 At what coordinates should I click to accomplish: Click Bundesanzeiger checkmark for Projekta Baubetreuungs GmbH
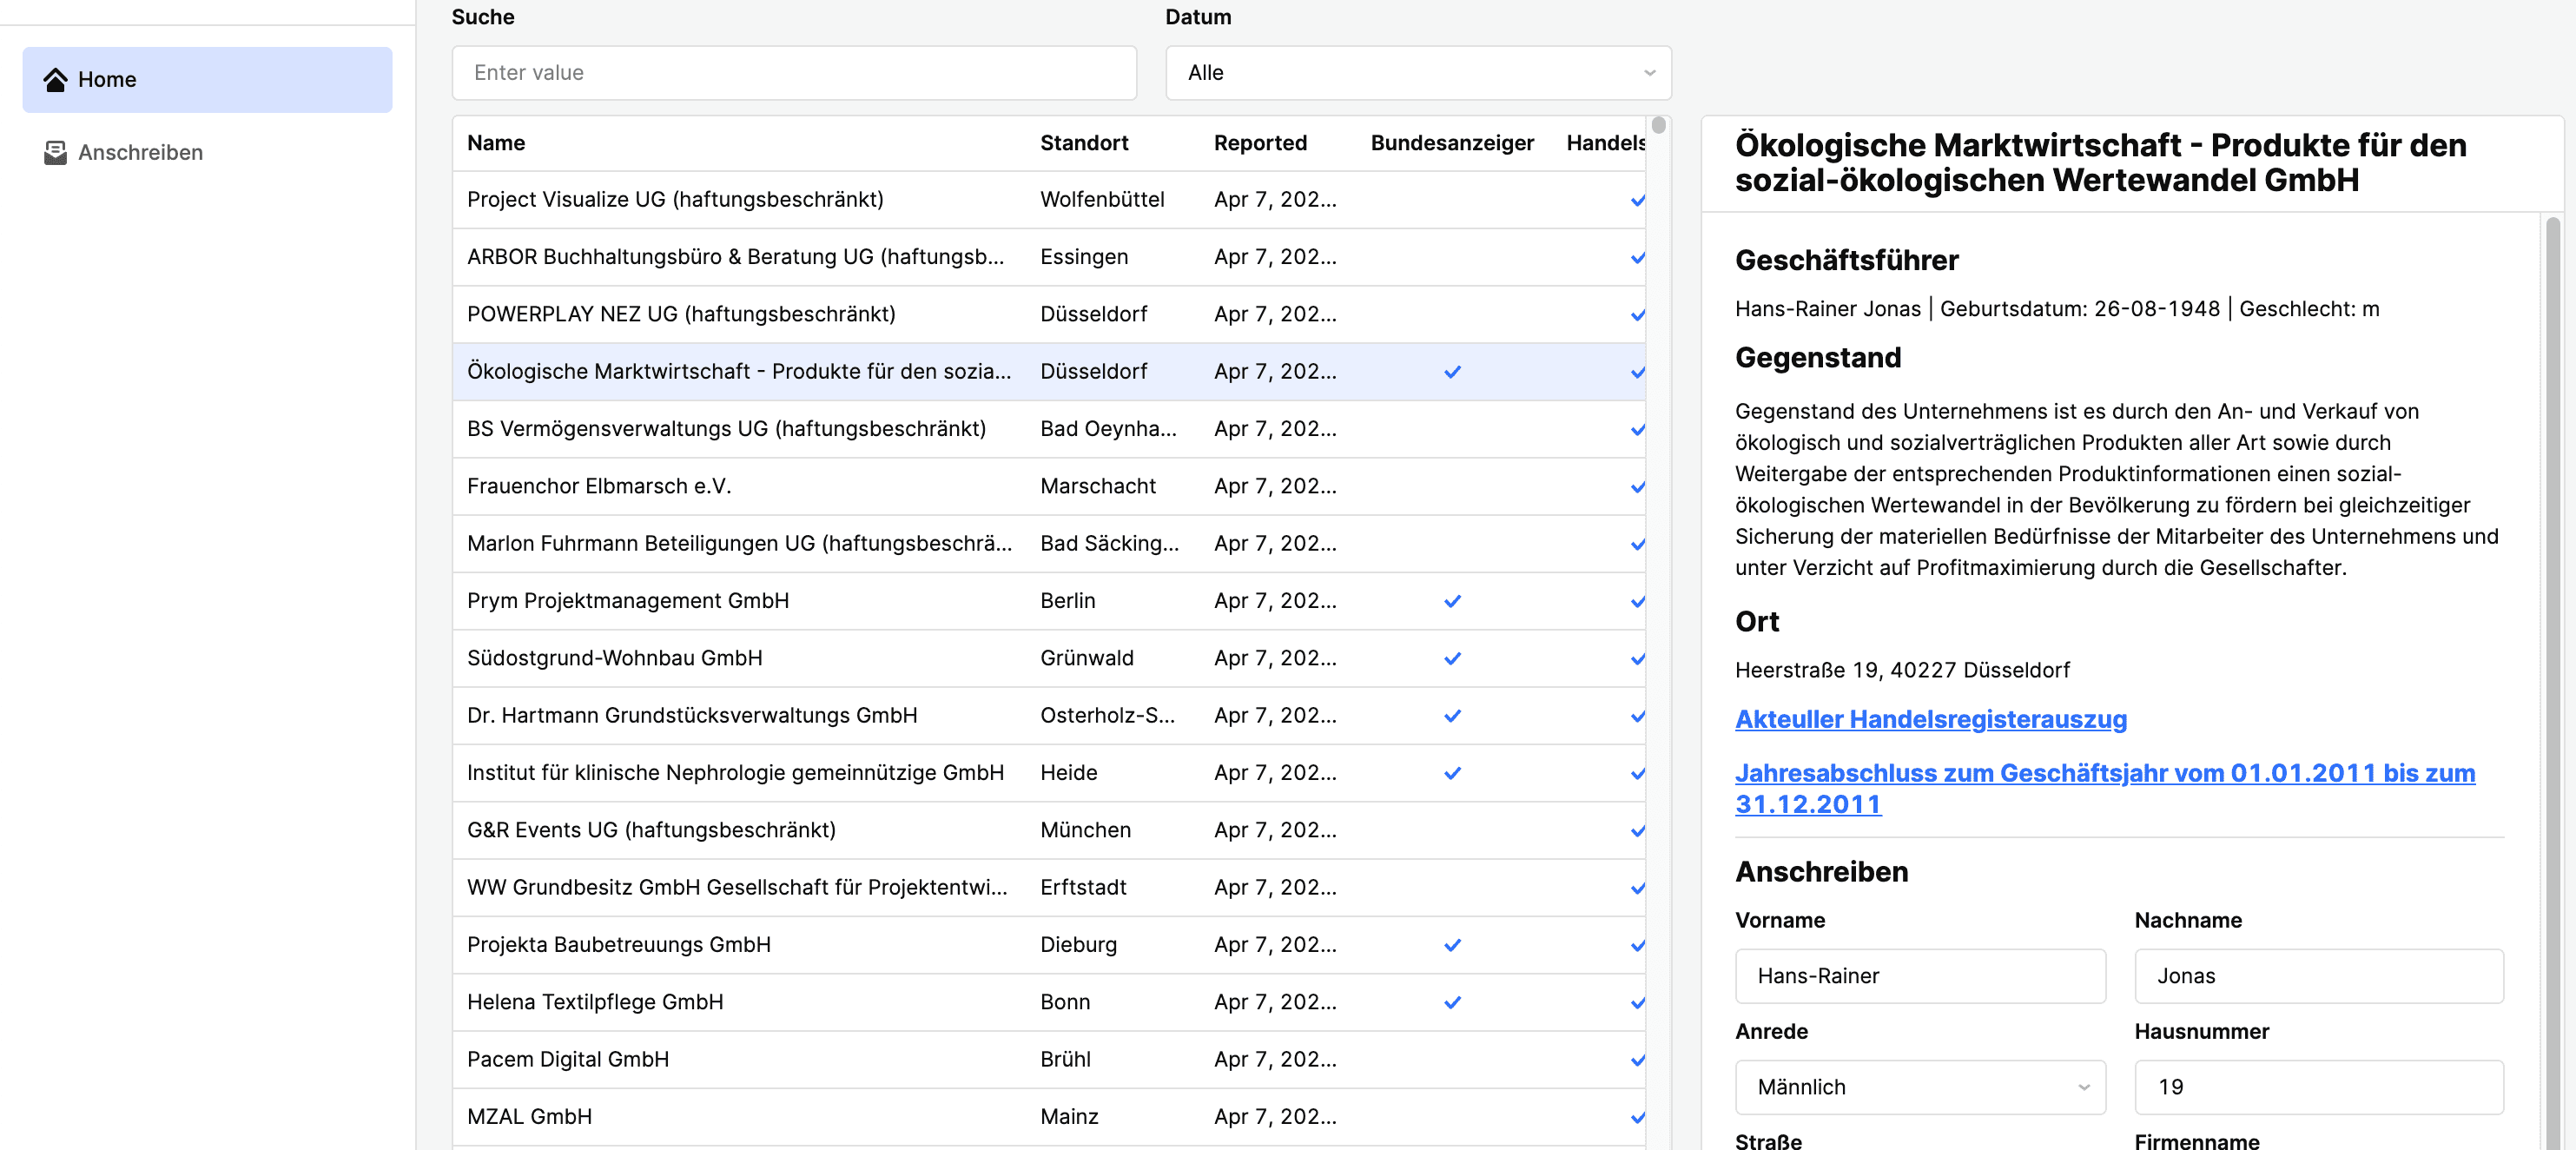(1452, 945)
